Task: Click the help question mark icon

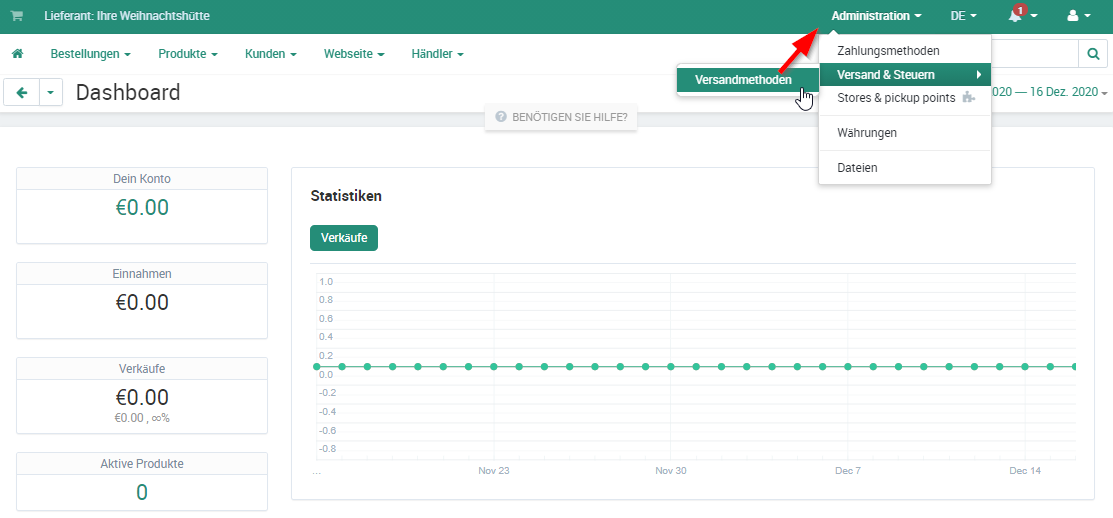Action: 500,116
